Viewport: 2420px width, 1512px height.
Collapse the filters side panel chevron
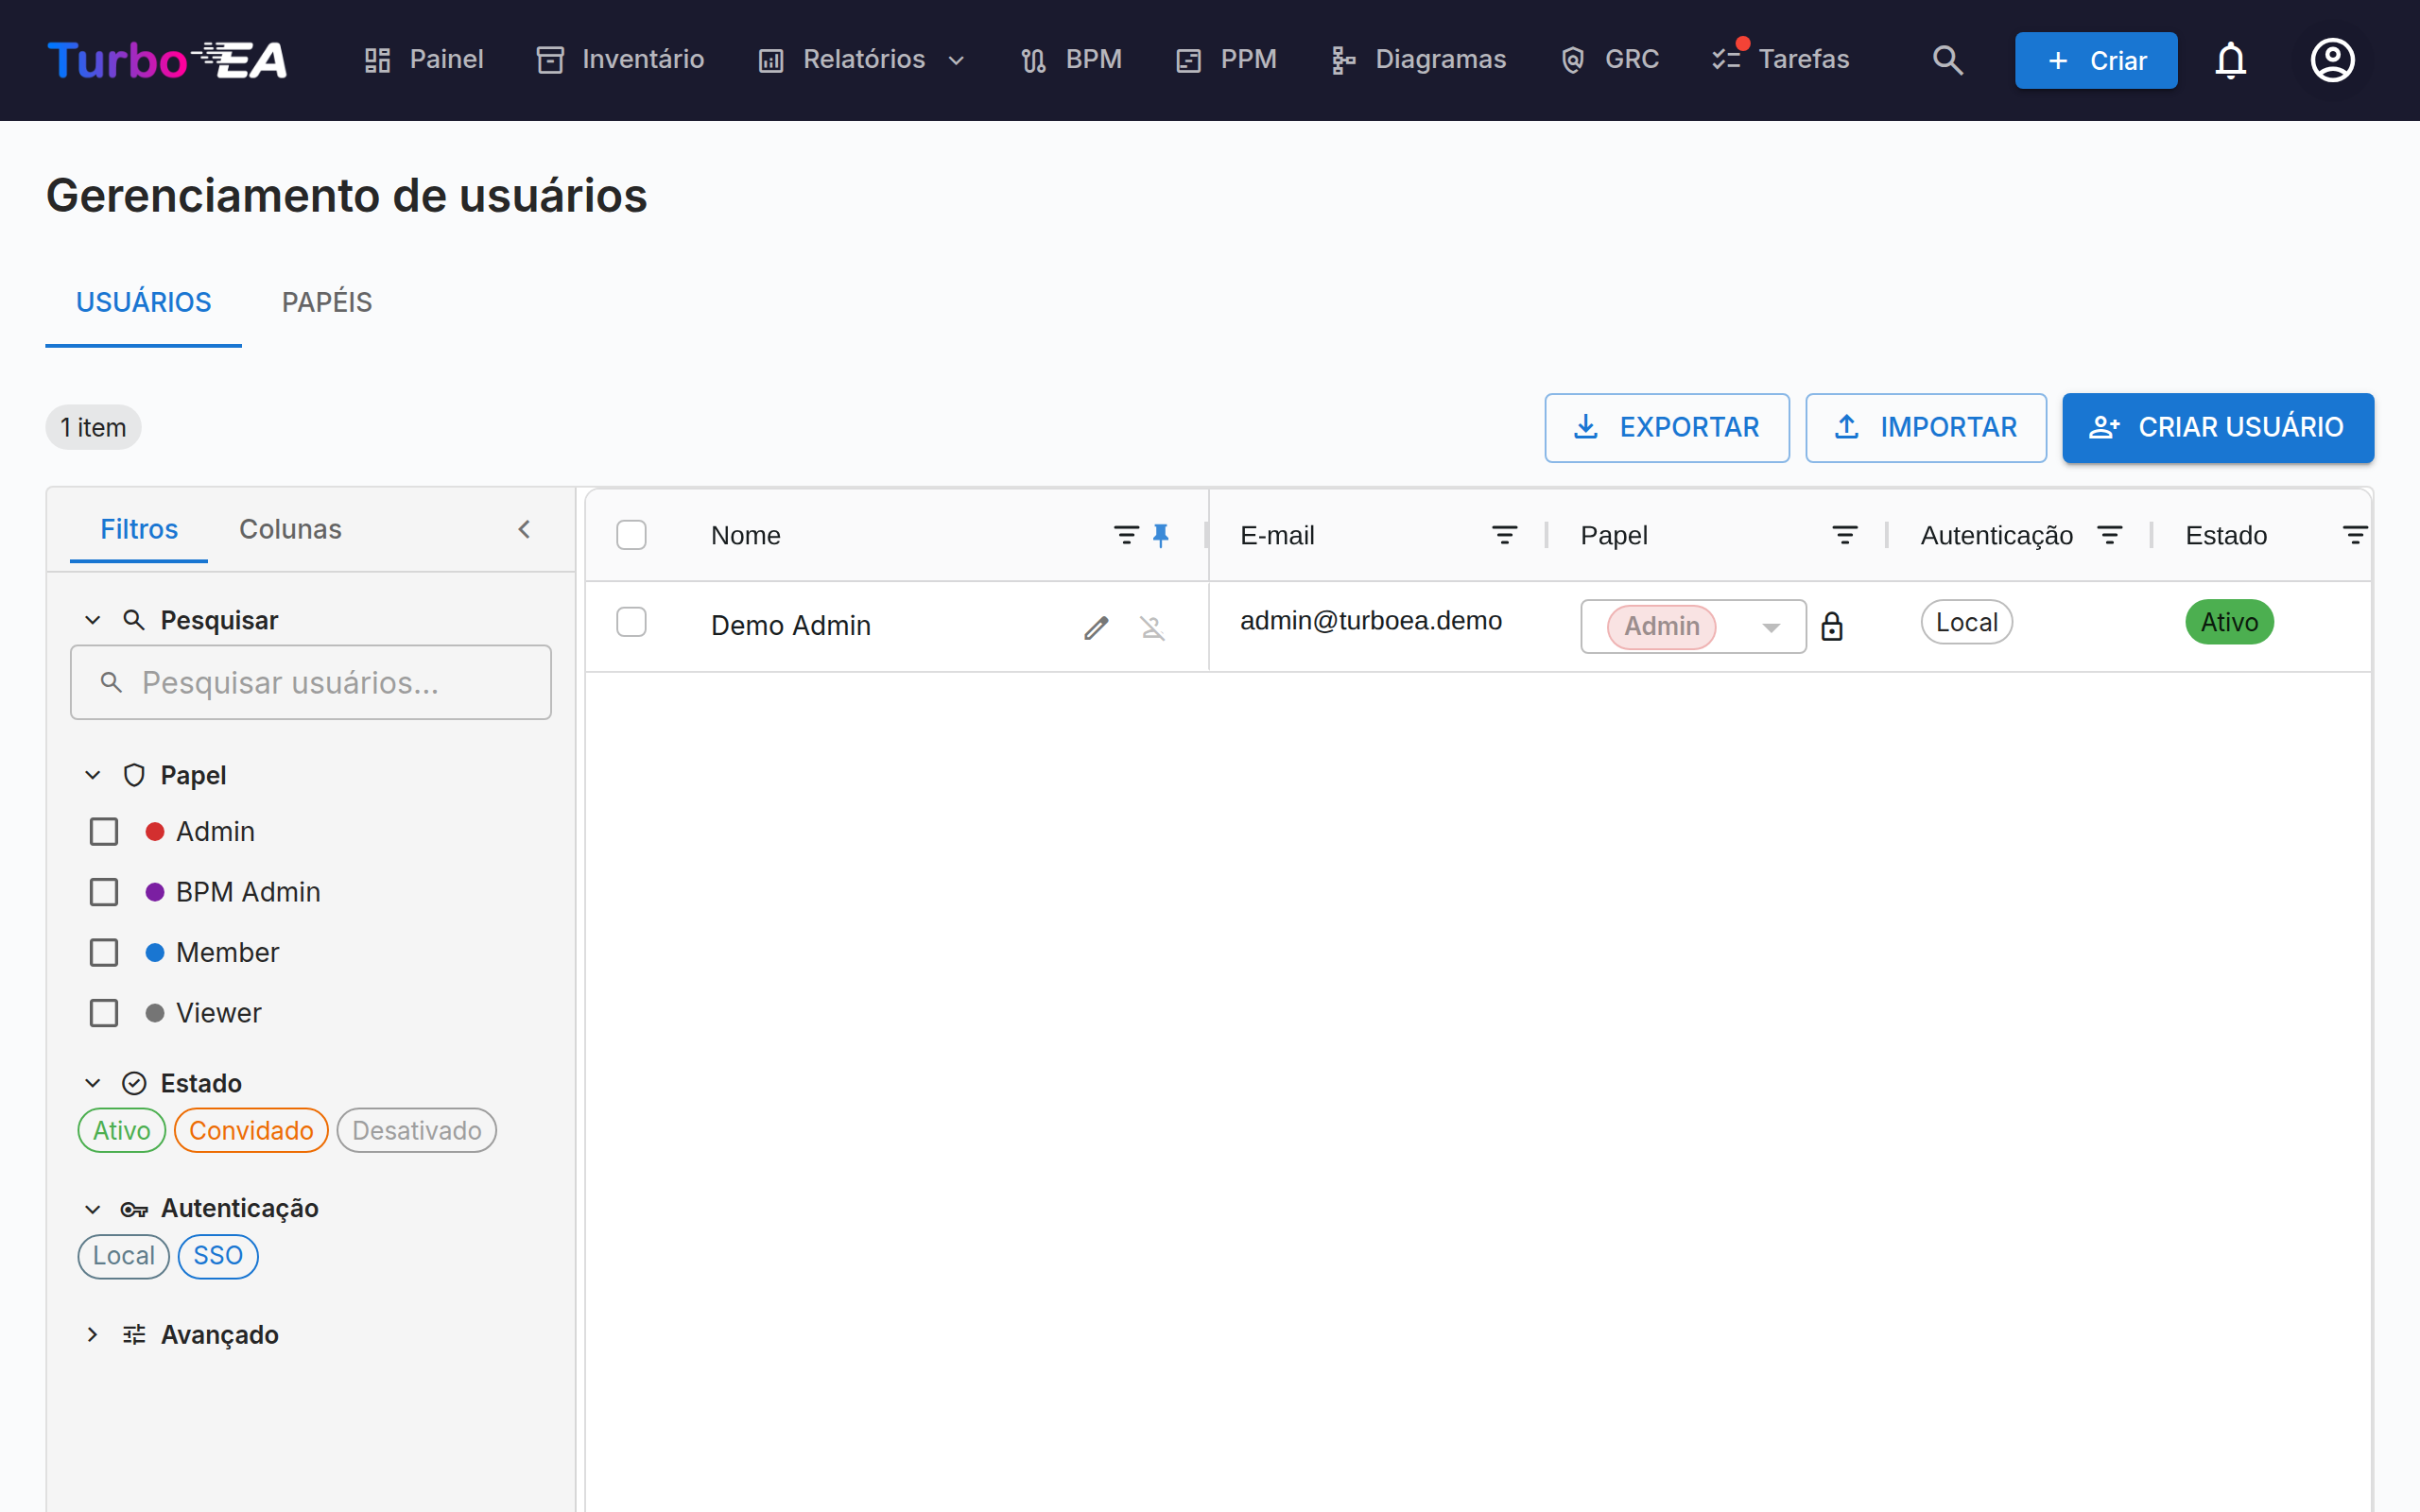[524, 529]
